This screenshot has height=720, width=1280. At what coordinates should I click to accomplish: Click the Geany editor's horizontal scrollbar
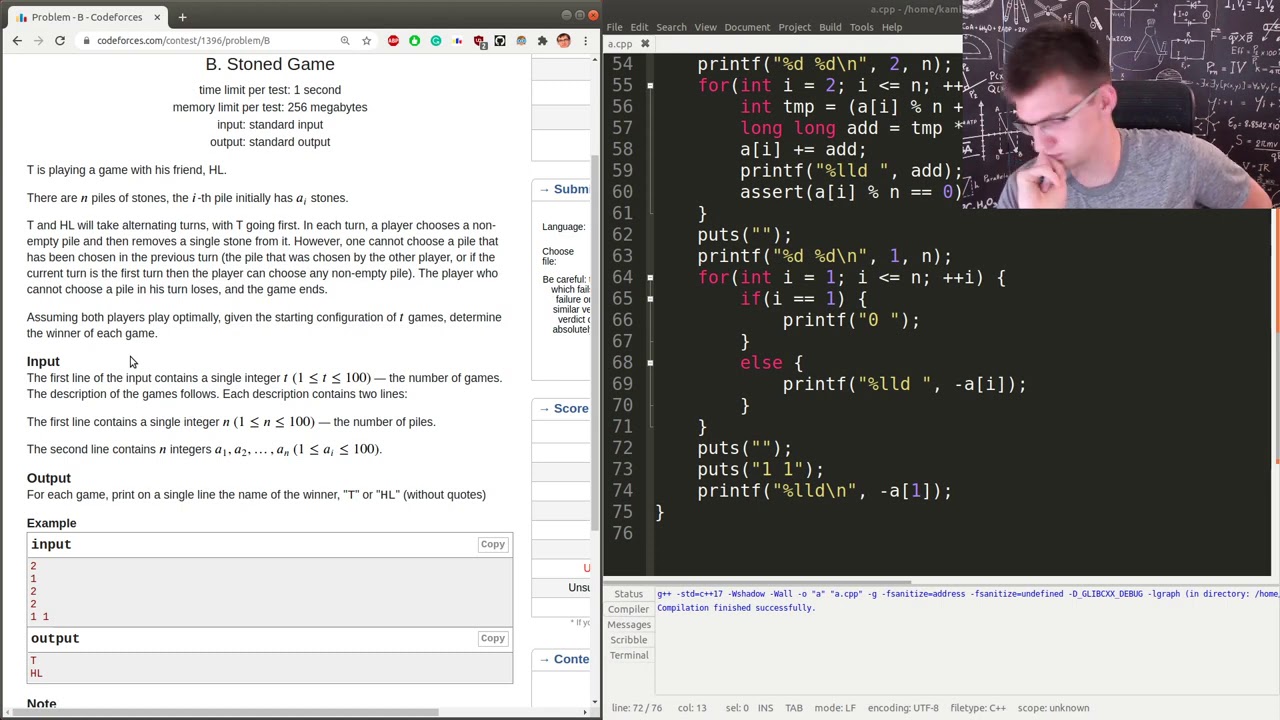[x=758, y=581]
